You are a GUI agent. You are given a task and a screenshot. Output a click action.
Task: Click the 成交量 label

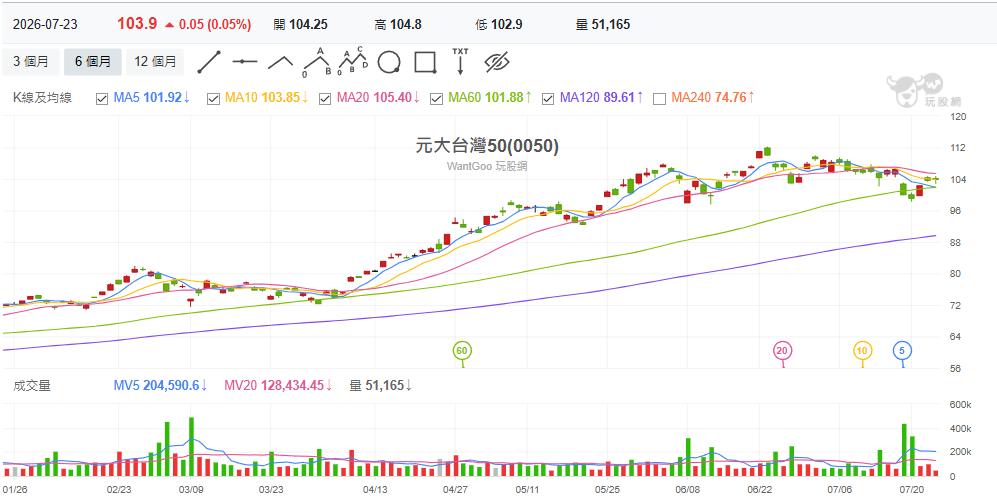click(31, 385)
